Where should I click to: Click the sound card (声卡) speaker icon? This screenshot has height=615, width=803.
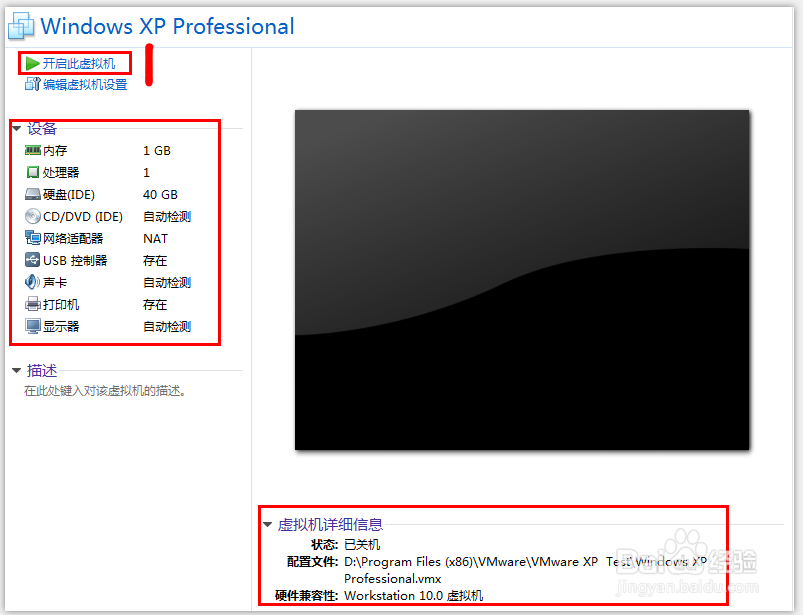[32, 282]
